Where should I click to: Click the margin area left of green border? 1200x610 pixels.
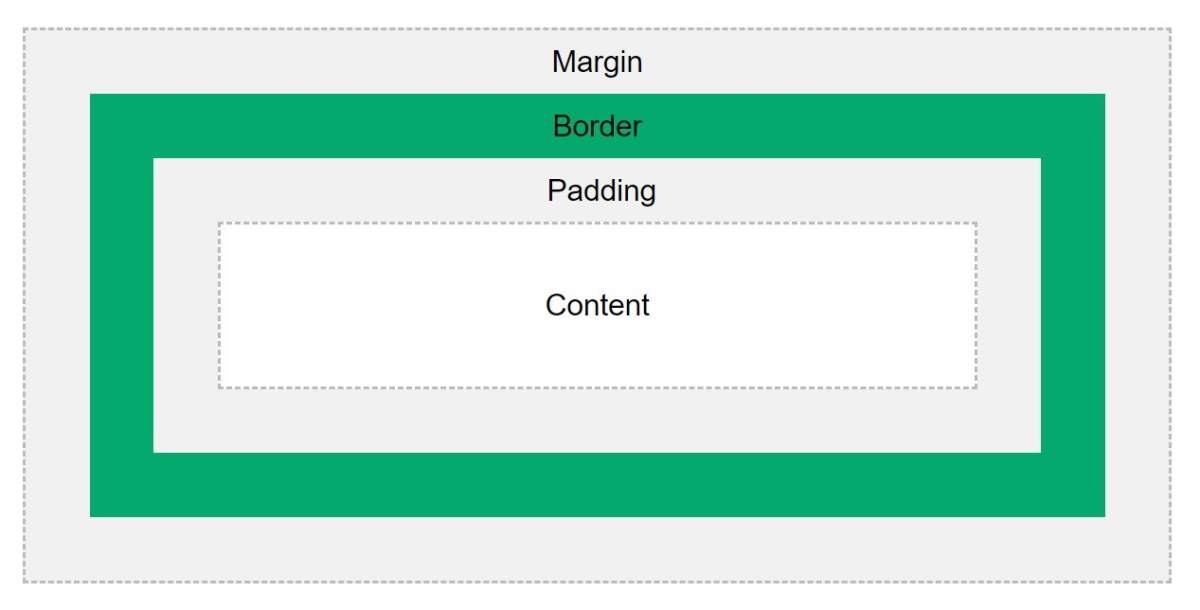pos(57,305)
